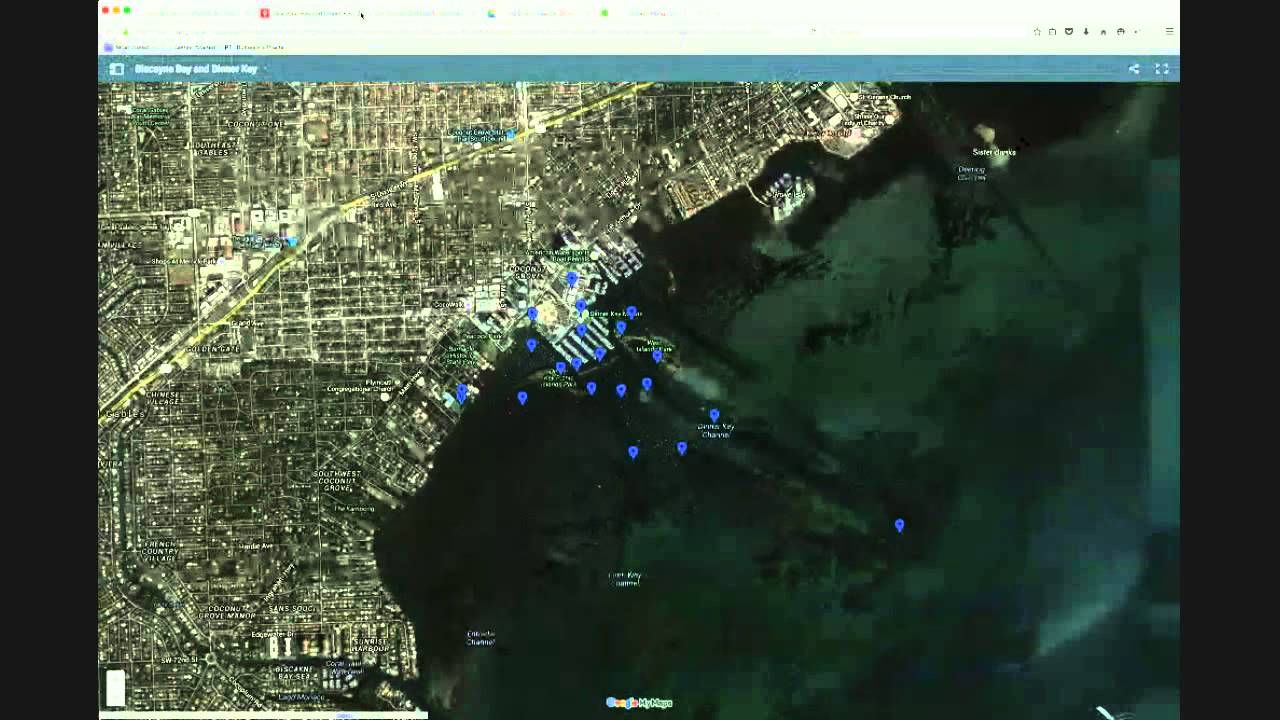Select the isolated pin far southeast in bay
Screen dimensions: 1280x720
[x=899, y=525]
